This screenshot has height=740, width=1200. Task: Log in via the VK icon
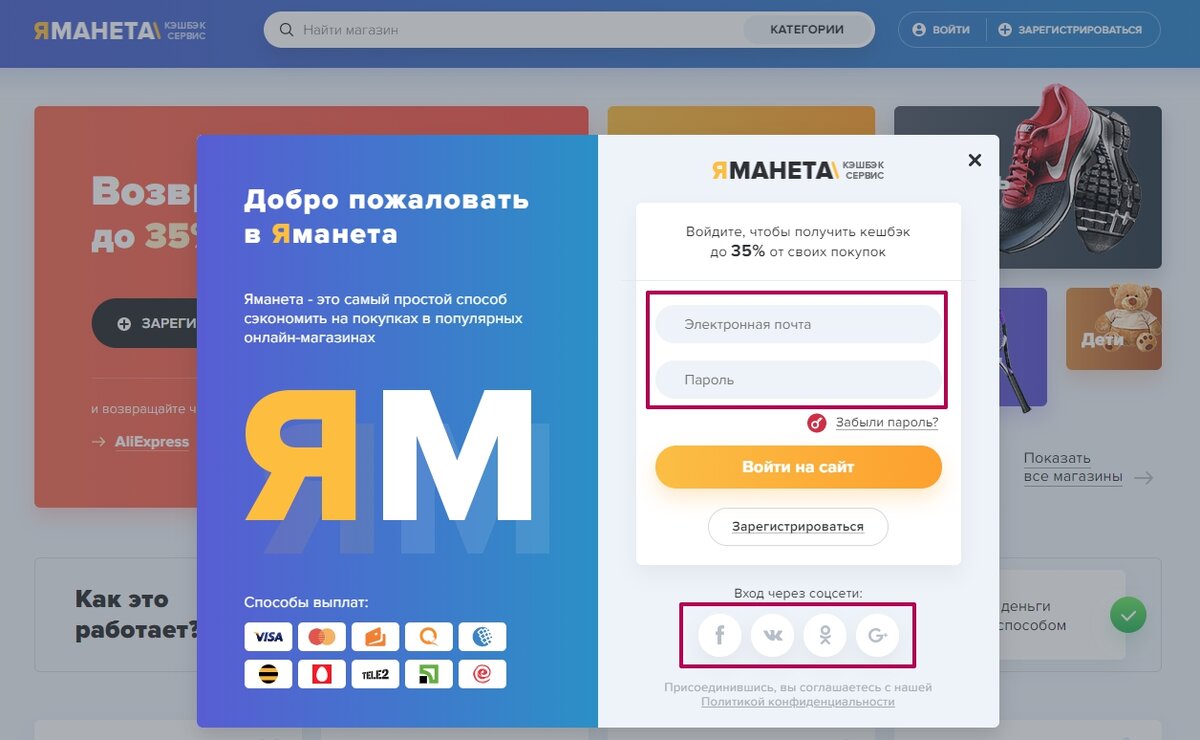click(x=772, y=635)
